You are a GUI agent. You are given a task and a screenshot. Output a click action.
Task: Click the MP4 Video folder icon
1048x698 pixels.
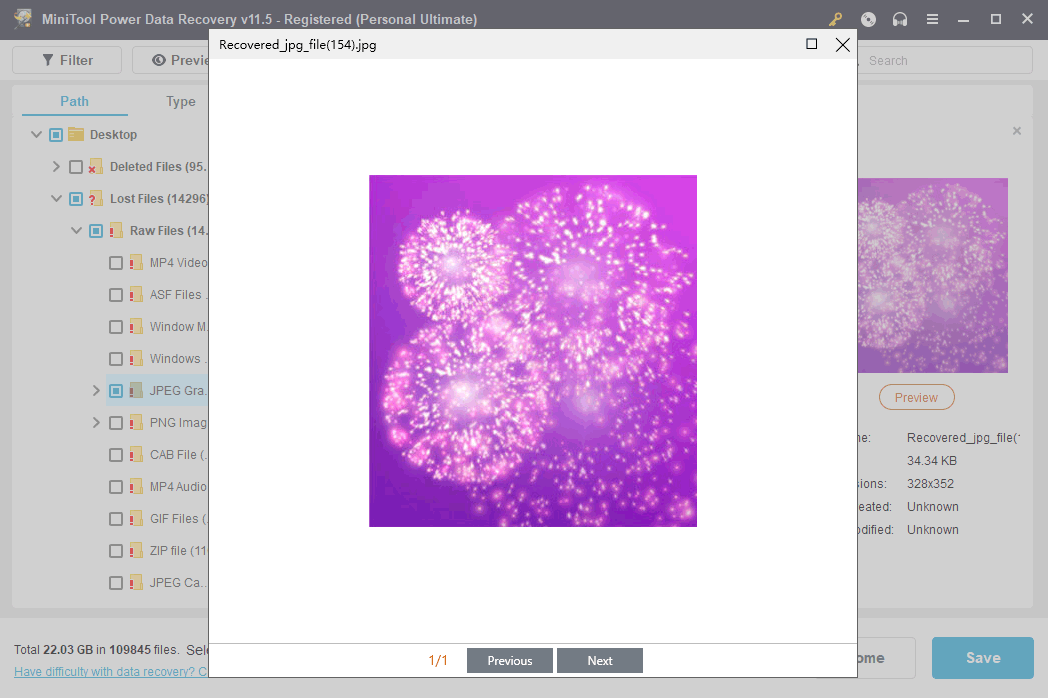tap(136, 263)
